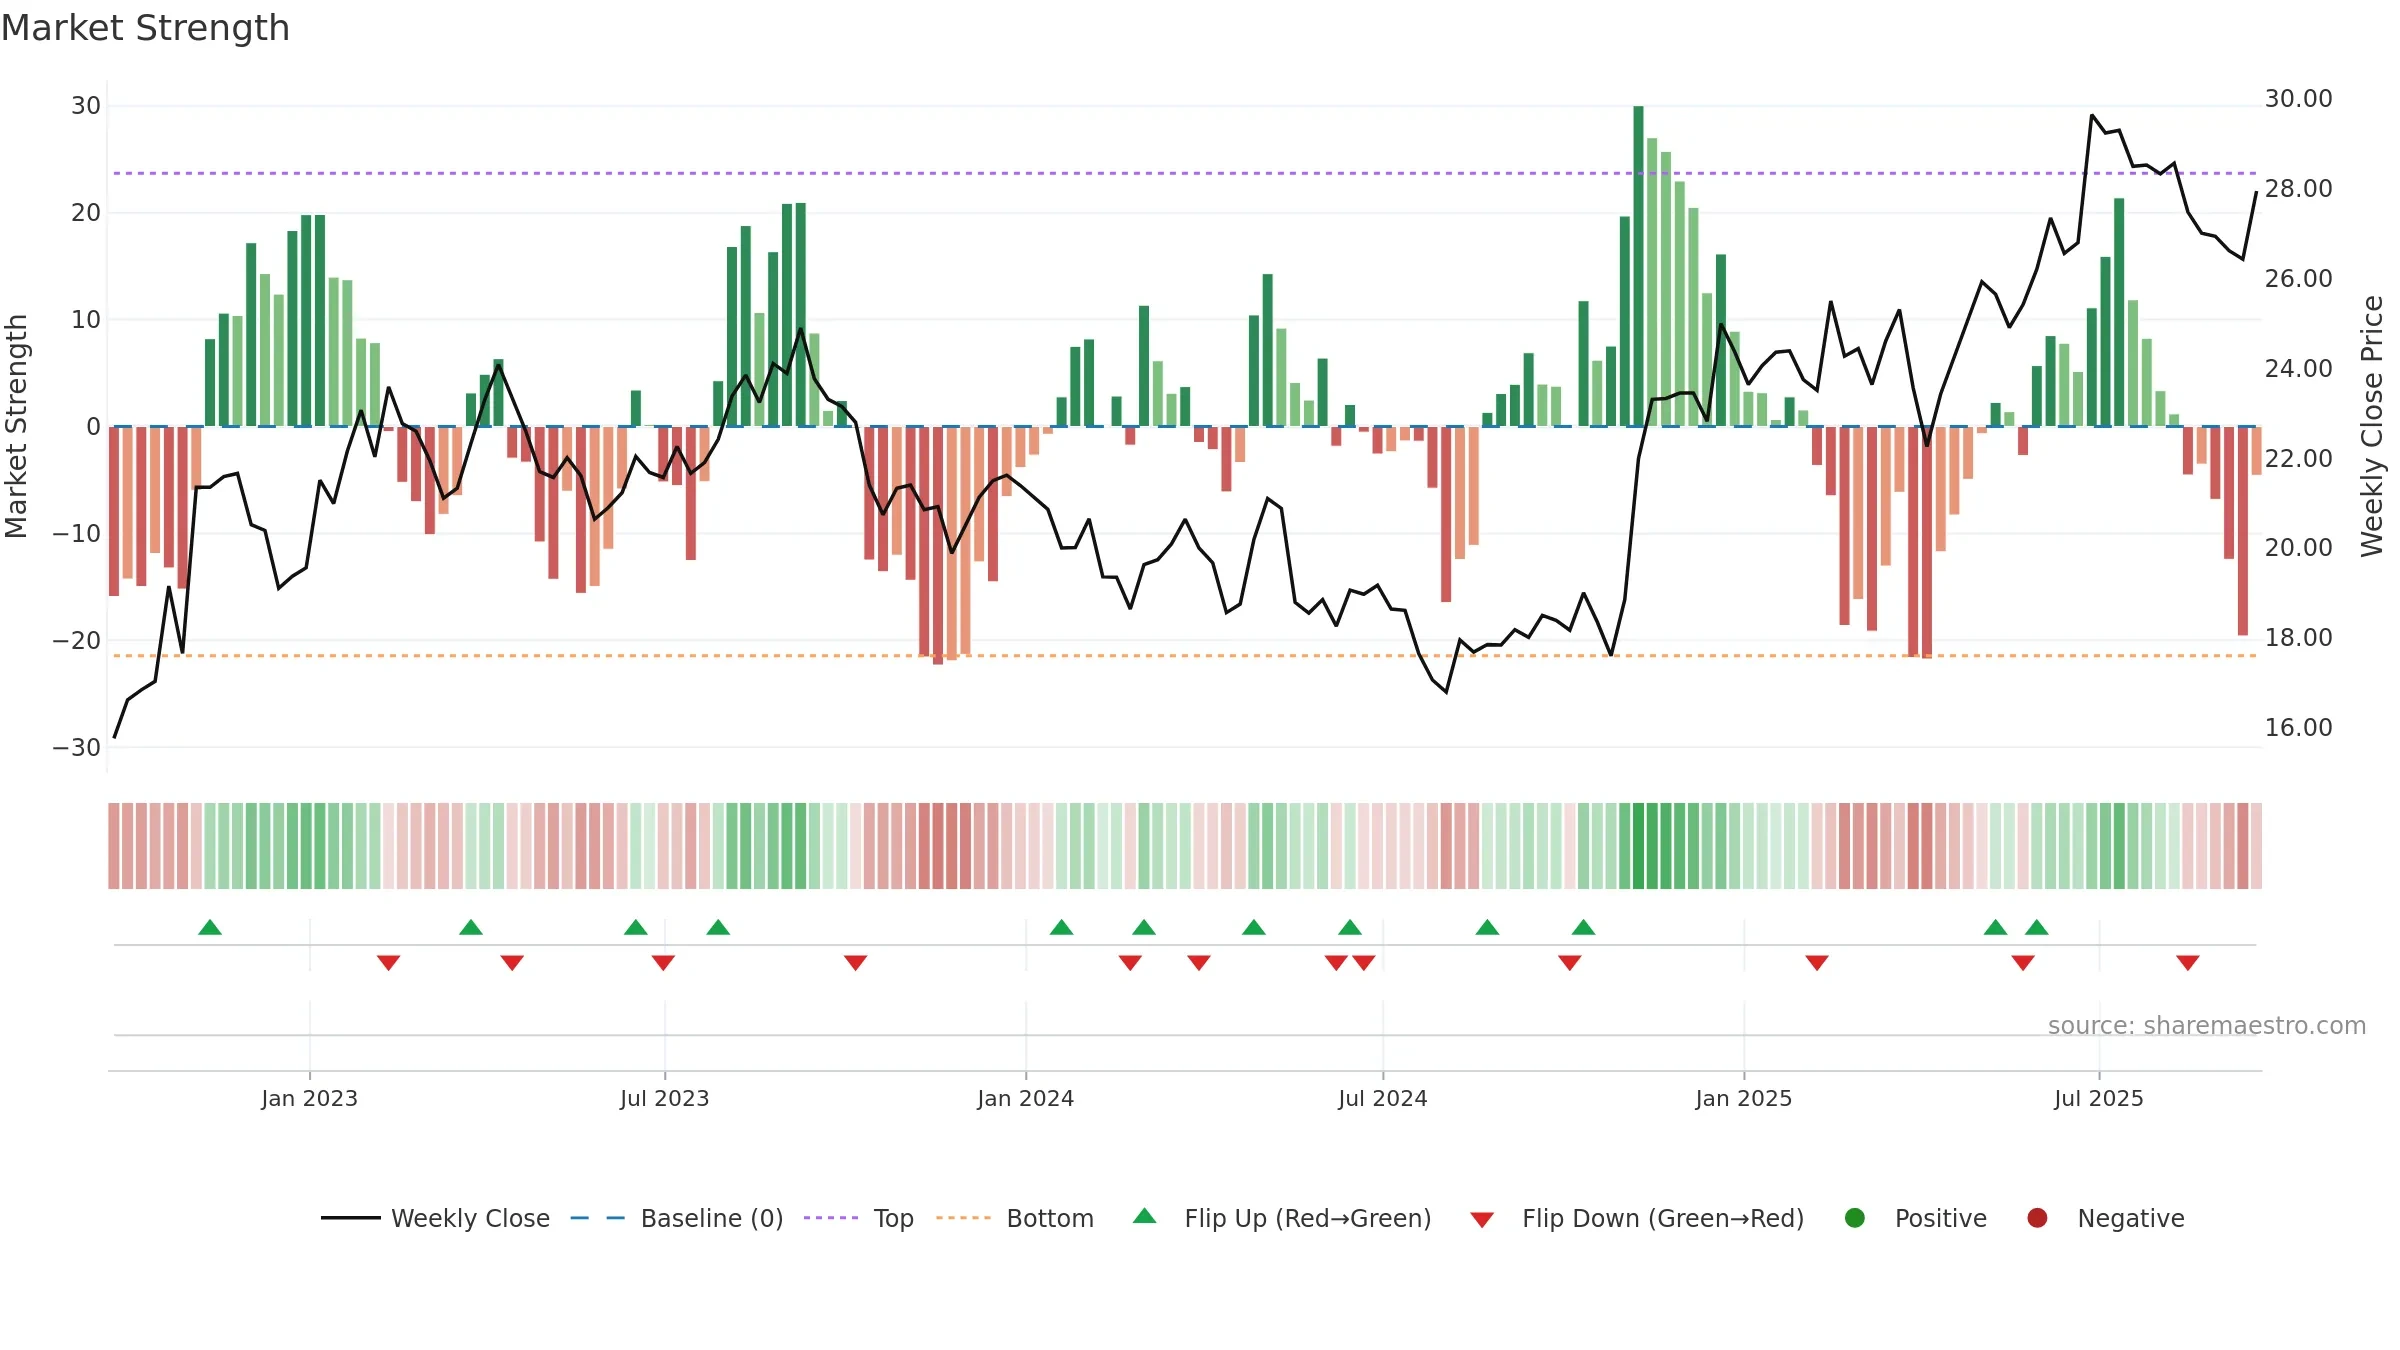Click the 16.00 price tick on right axis
Image resolution: width=2400 pixels, height=1350 pixels.
2299,728
